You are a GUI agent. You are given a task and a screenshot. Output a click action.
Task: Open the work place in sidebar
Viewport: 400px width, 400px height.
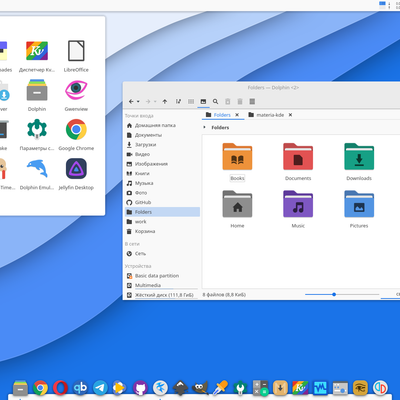tap(162, 222)
